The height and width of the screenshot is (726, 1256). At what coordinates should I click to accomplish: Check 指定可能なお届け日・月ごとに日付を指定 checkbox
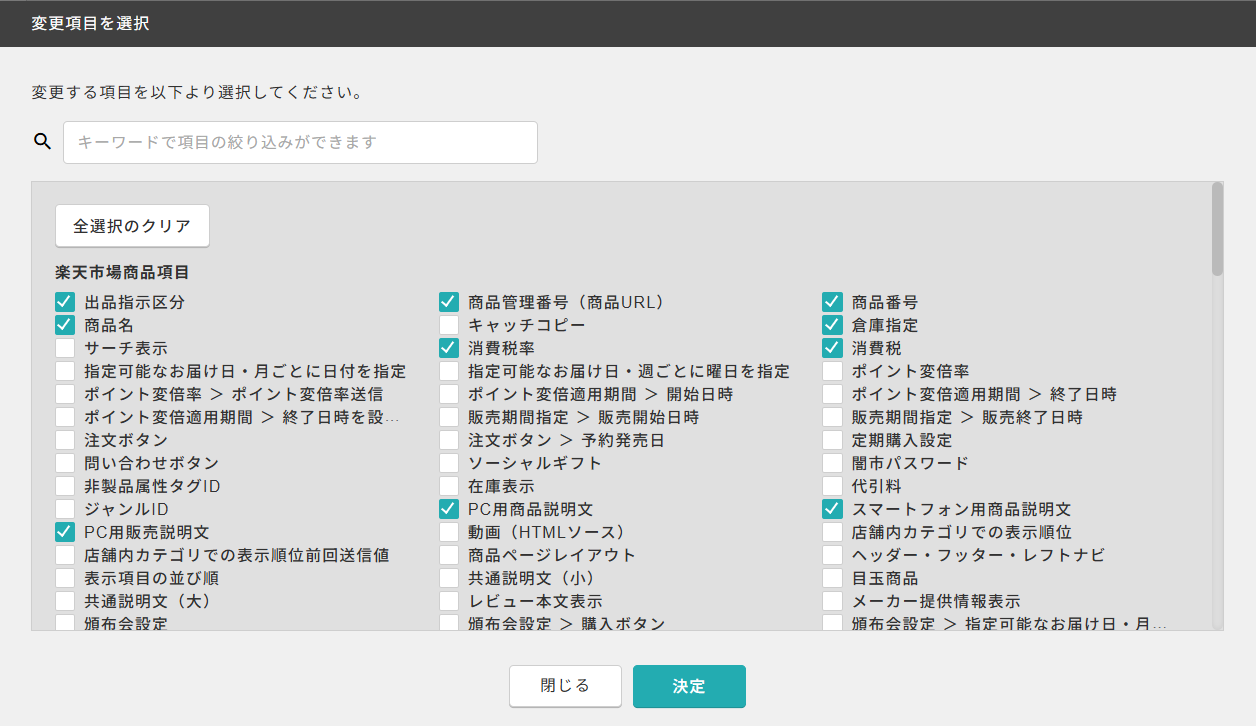pyautogui.click(x=65, y=371)
